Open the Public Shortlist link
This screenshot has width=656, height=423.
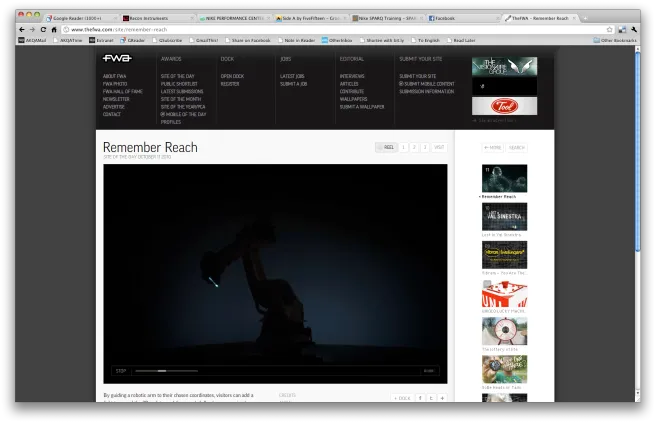[179, 84]
